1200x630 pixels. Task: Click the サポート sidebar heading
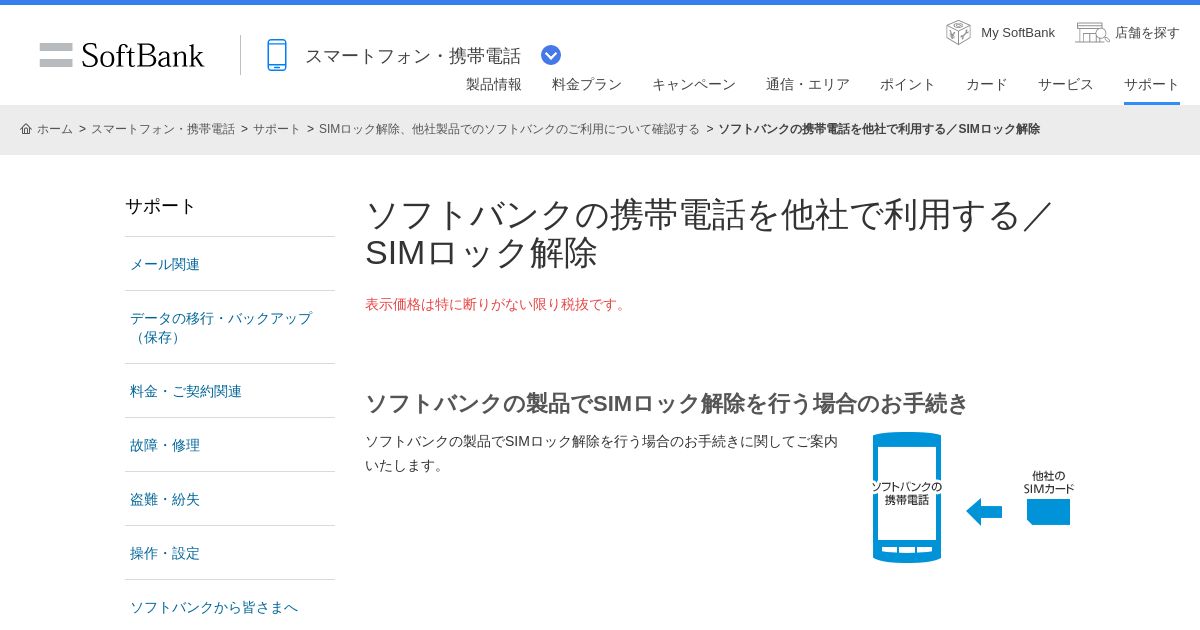[x=161, y=206]
